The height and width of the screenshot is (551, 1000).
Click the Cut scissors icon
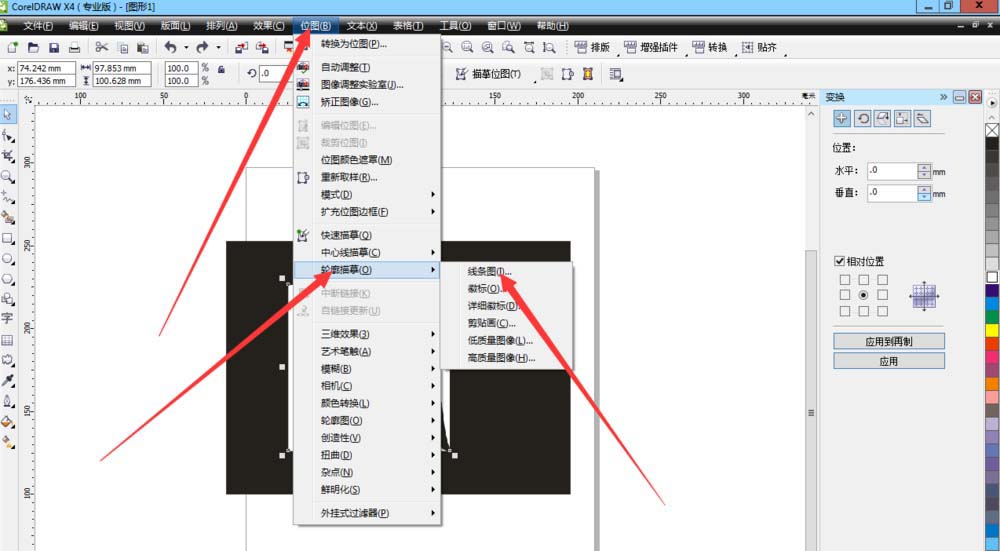coord(101,47)
